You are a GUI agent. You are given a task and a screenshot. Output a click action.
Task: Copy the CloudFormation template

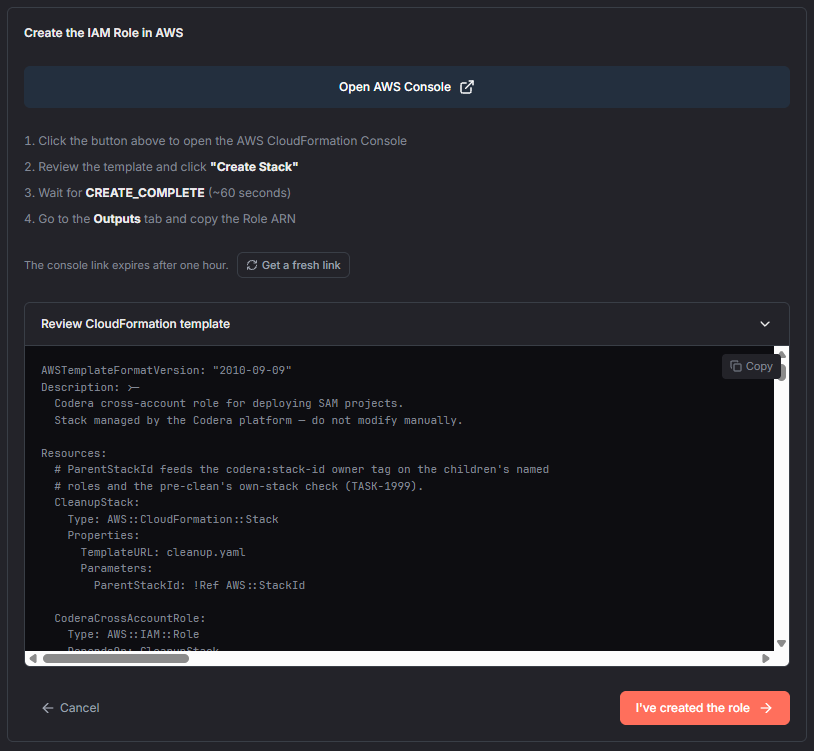(x=751, y=366)
